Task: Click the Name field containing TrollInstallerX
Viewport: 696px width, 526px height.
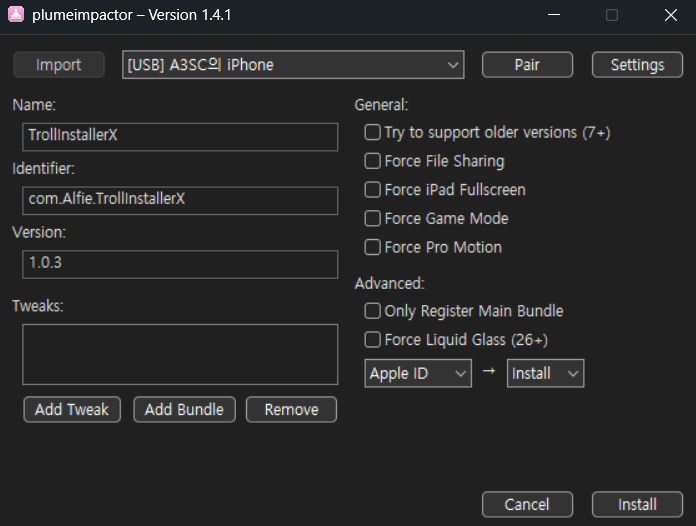Action: pyautogui.click(x=180, y=137)
